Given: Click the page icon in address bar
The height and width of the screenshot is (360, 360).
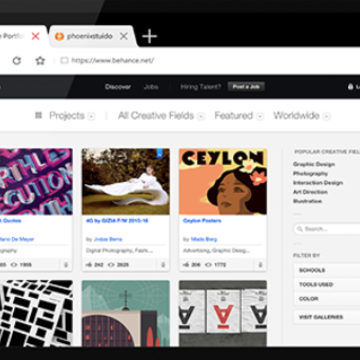Looking at the screenshot, I should [x=64, y=60].
